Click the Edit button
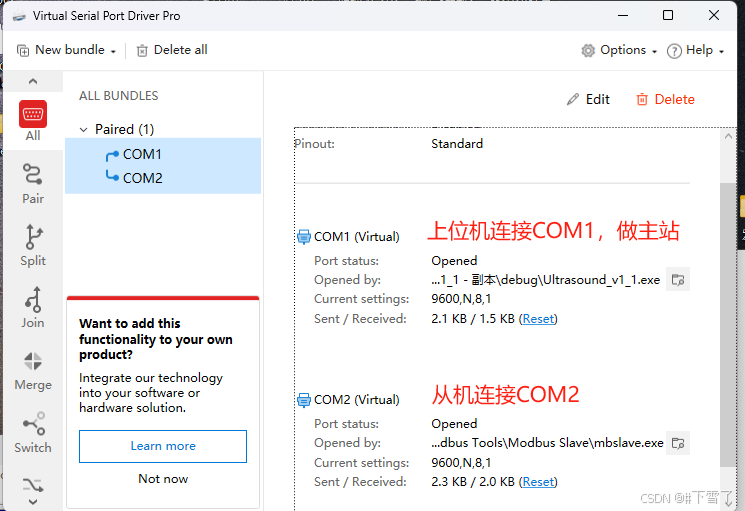 [588, 99]
